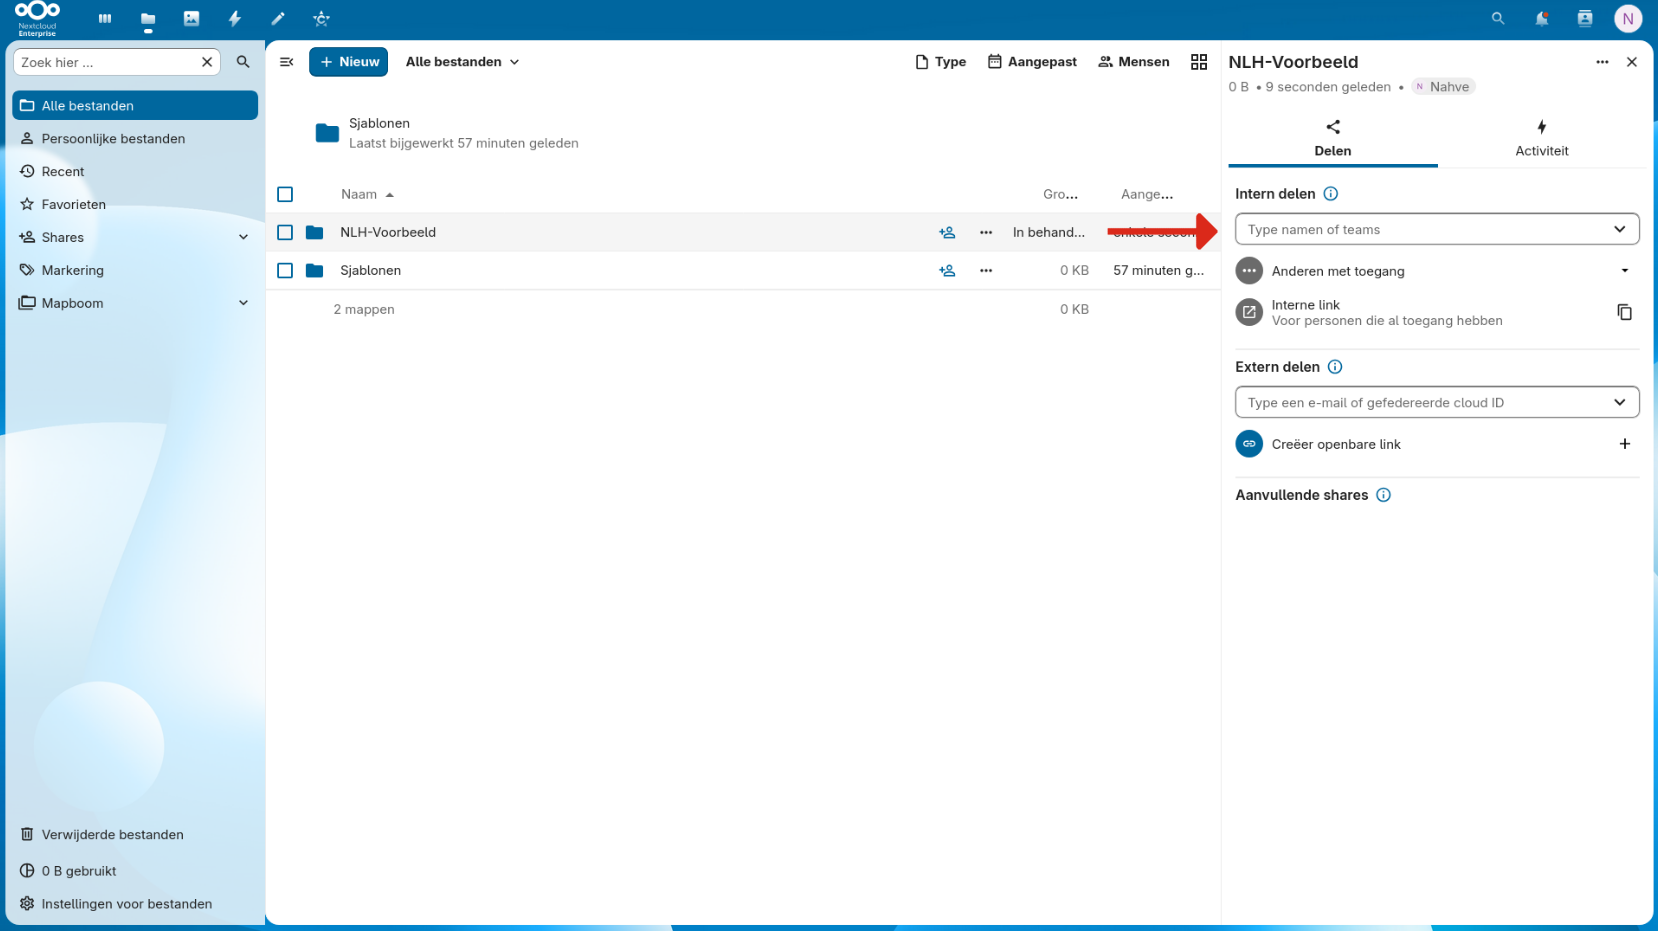Click Creëer openbare link
Image resolution: width=1658 pixels, height=931 pixels.
pyautogui.click(x=1336, y=444)
